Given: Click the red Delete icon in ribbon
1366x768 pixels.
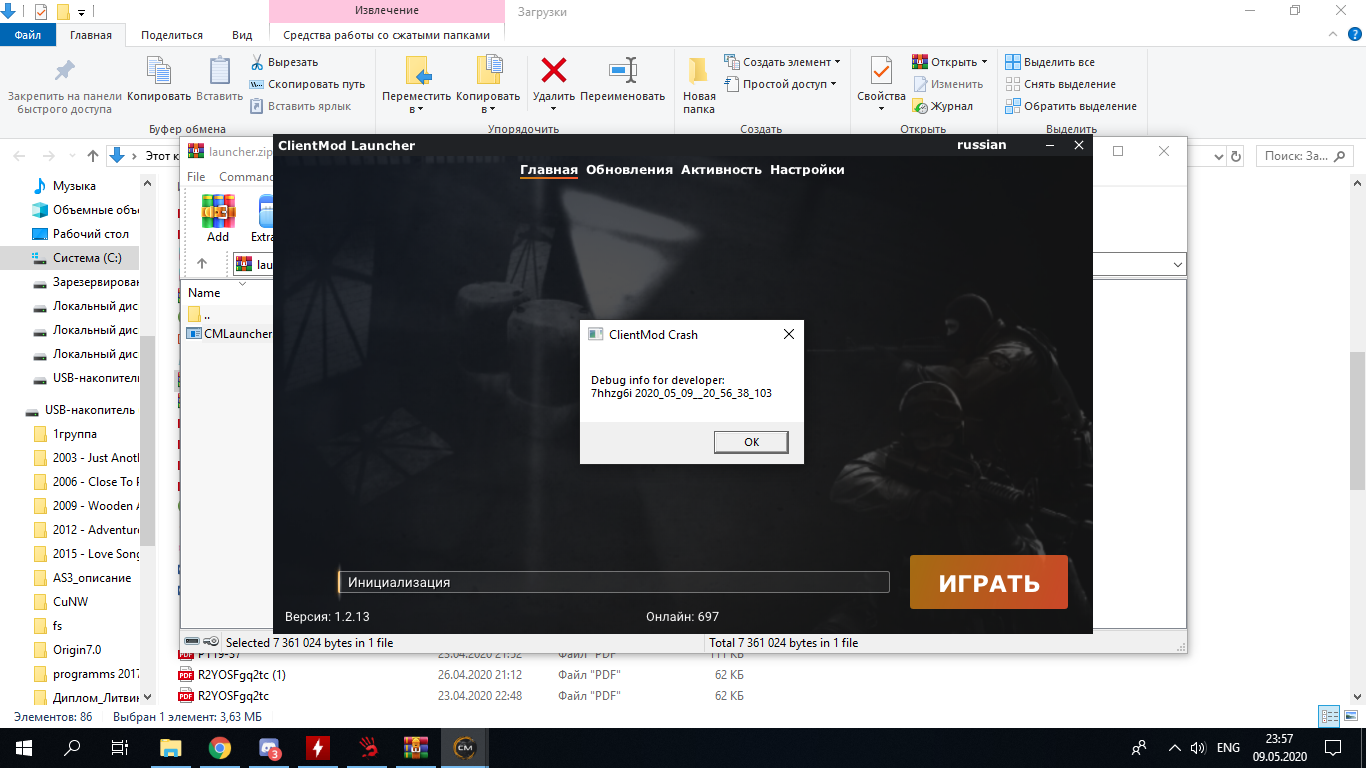Looking at the screenshot, I should click(x=553, y=72).
